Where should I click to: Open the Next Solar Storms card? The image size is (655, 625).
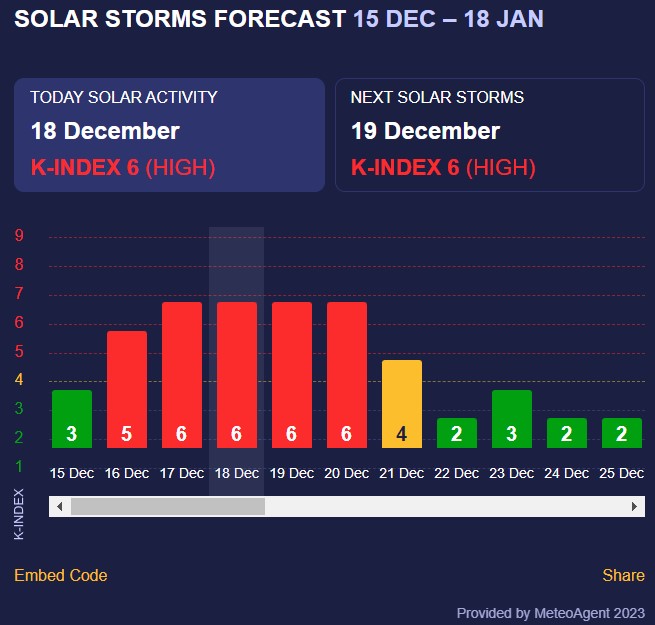coord(489,135)
